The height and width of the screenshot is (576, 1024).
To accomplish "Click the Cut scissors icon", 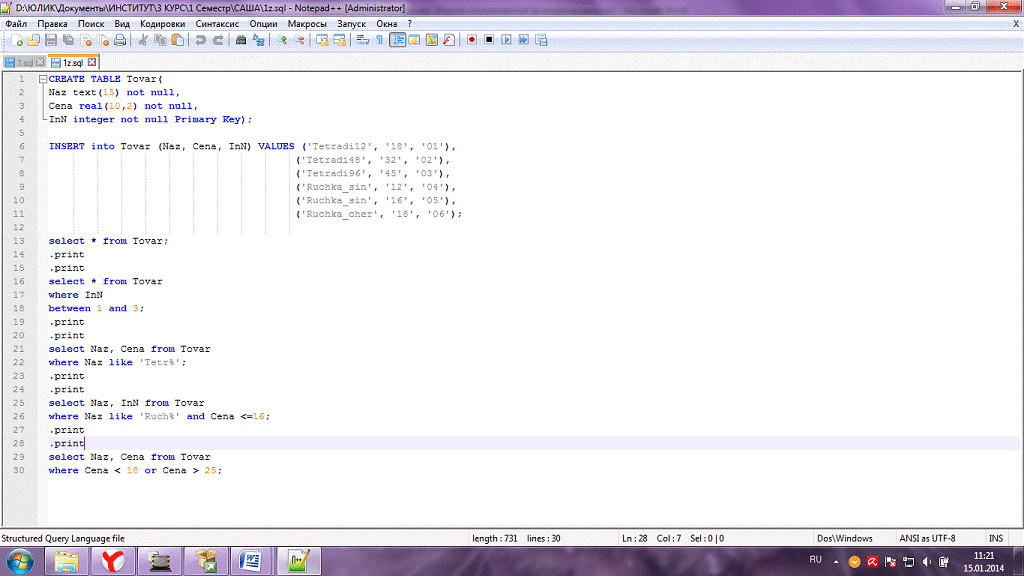I will pyautogui.click(x=143, y=40).
